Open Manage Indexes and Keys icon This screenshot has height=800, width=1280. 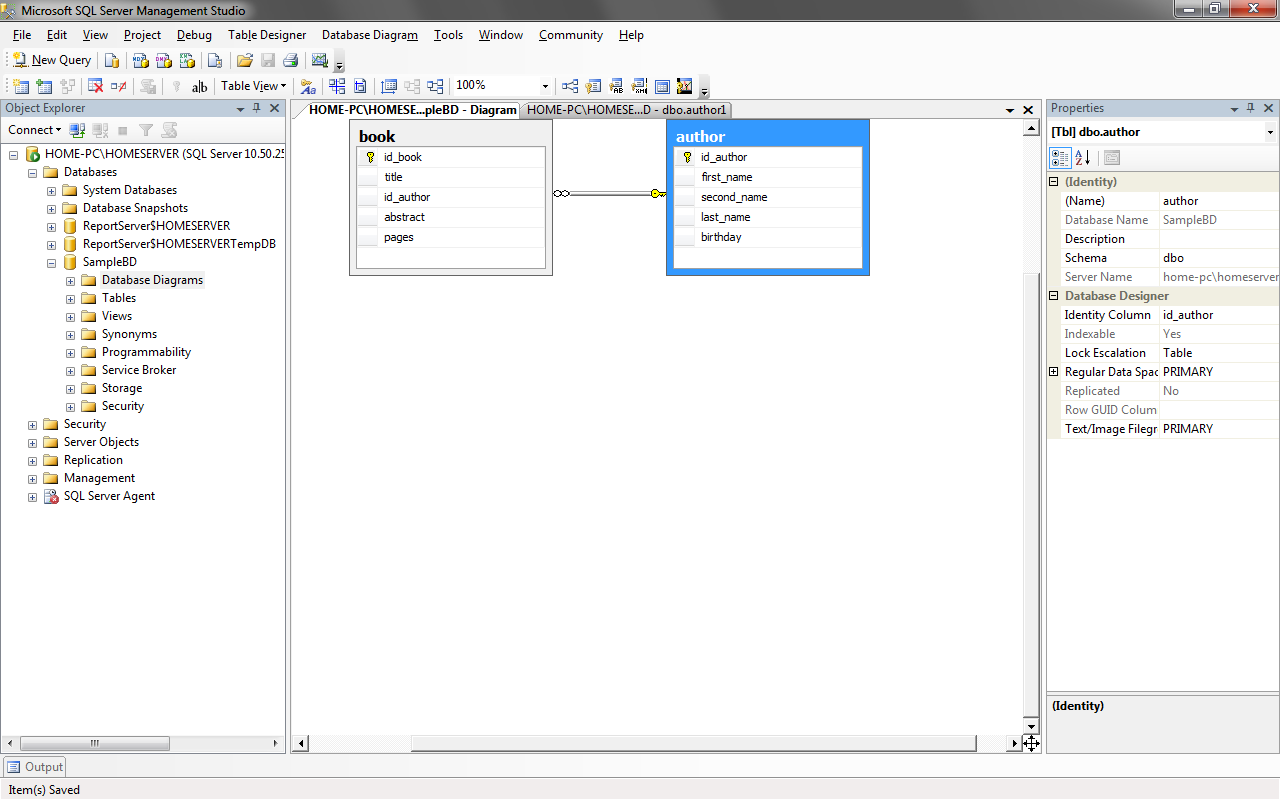coord(593,86)
